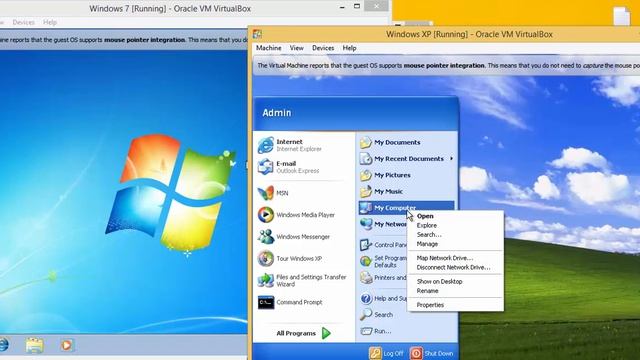
Task: Maximize the Windows 7 VirtualBox window
Action: 357,7
